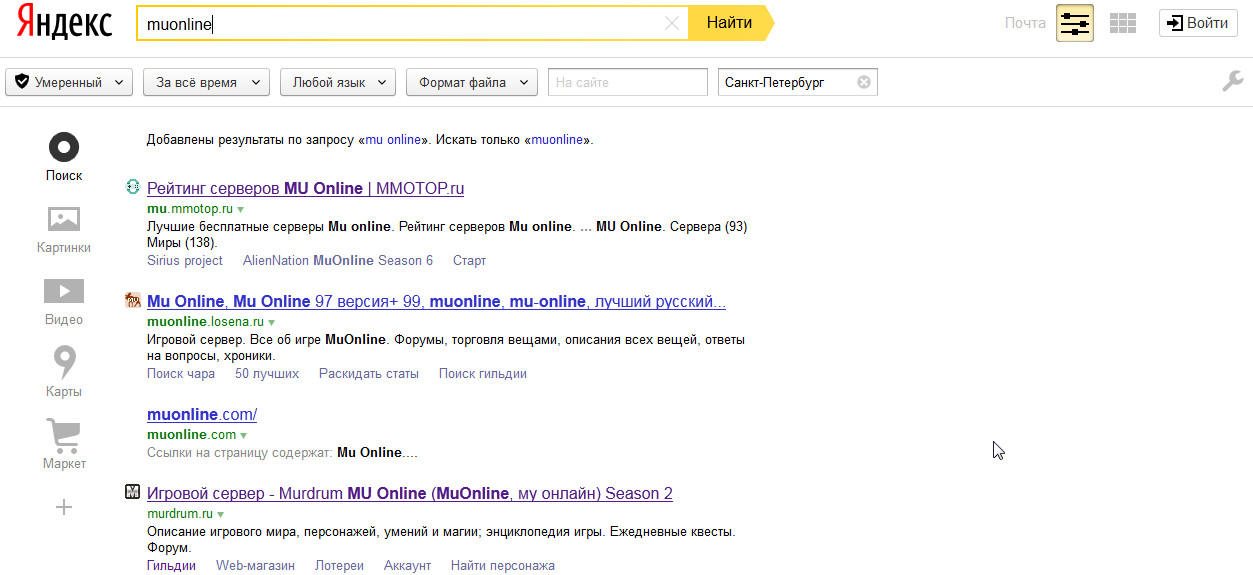Click the Murdrum favicon icon
Image resolution: width=1253 pixels, height=575 pixels.
(x=133, y=492)
